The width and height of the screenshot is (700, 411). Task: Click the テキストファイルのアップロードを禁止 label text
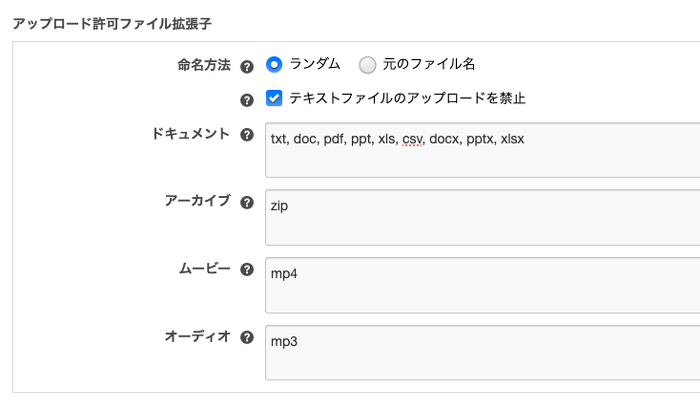[x=407, y=98]
